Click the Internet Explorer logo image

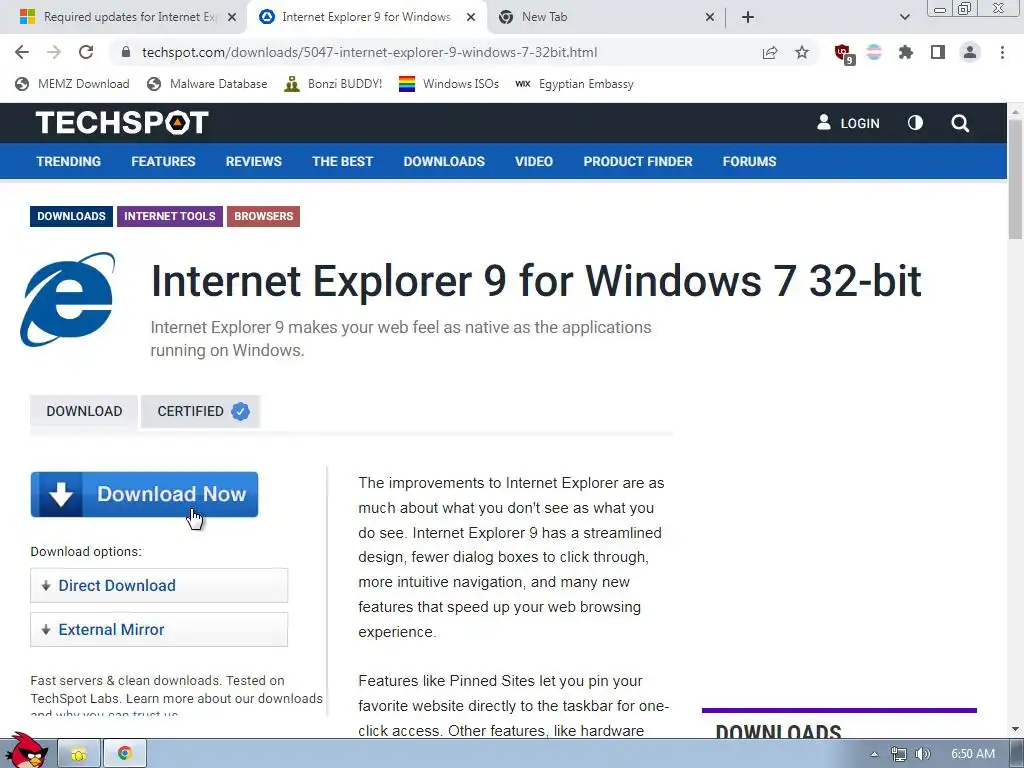(x=67, y=299)
